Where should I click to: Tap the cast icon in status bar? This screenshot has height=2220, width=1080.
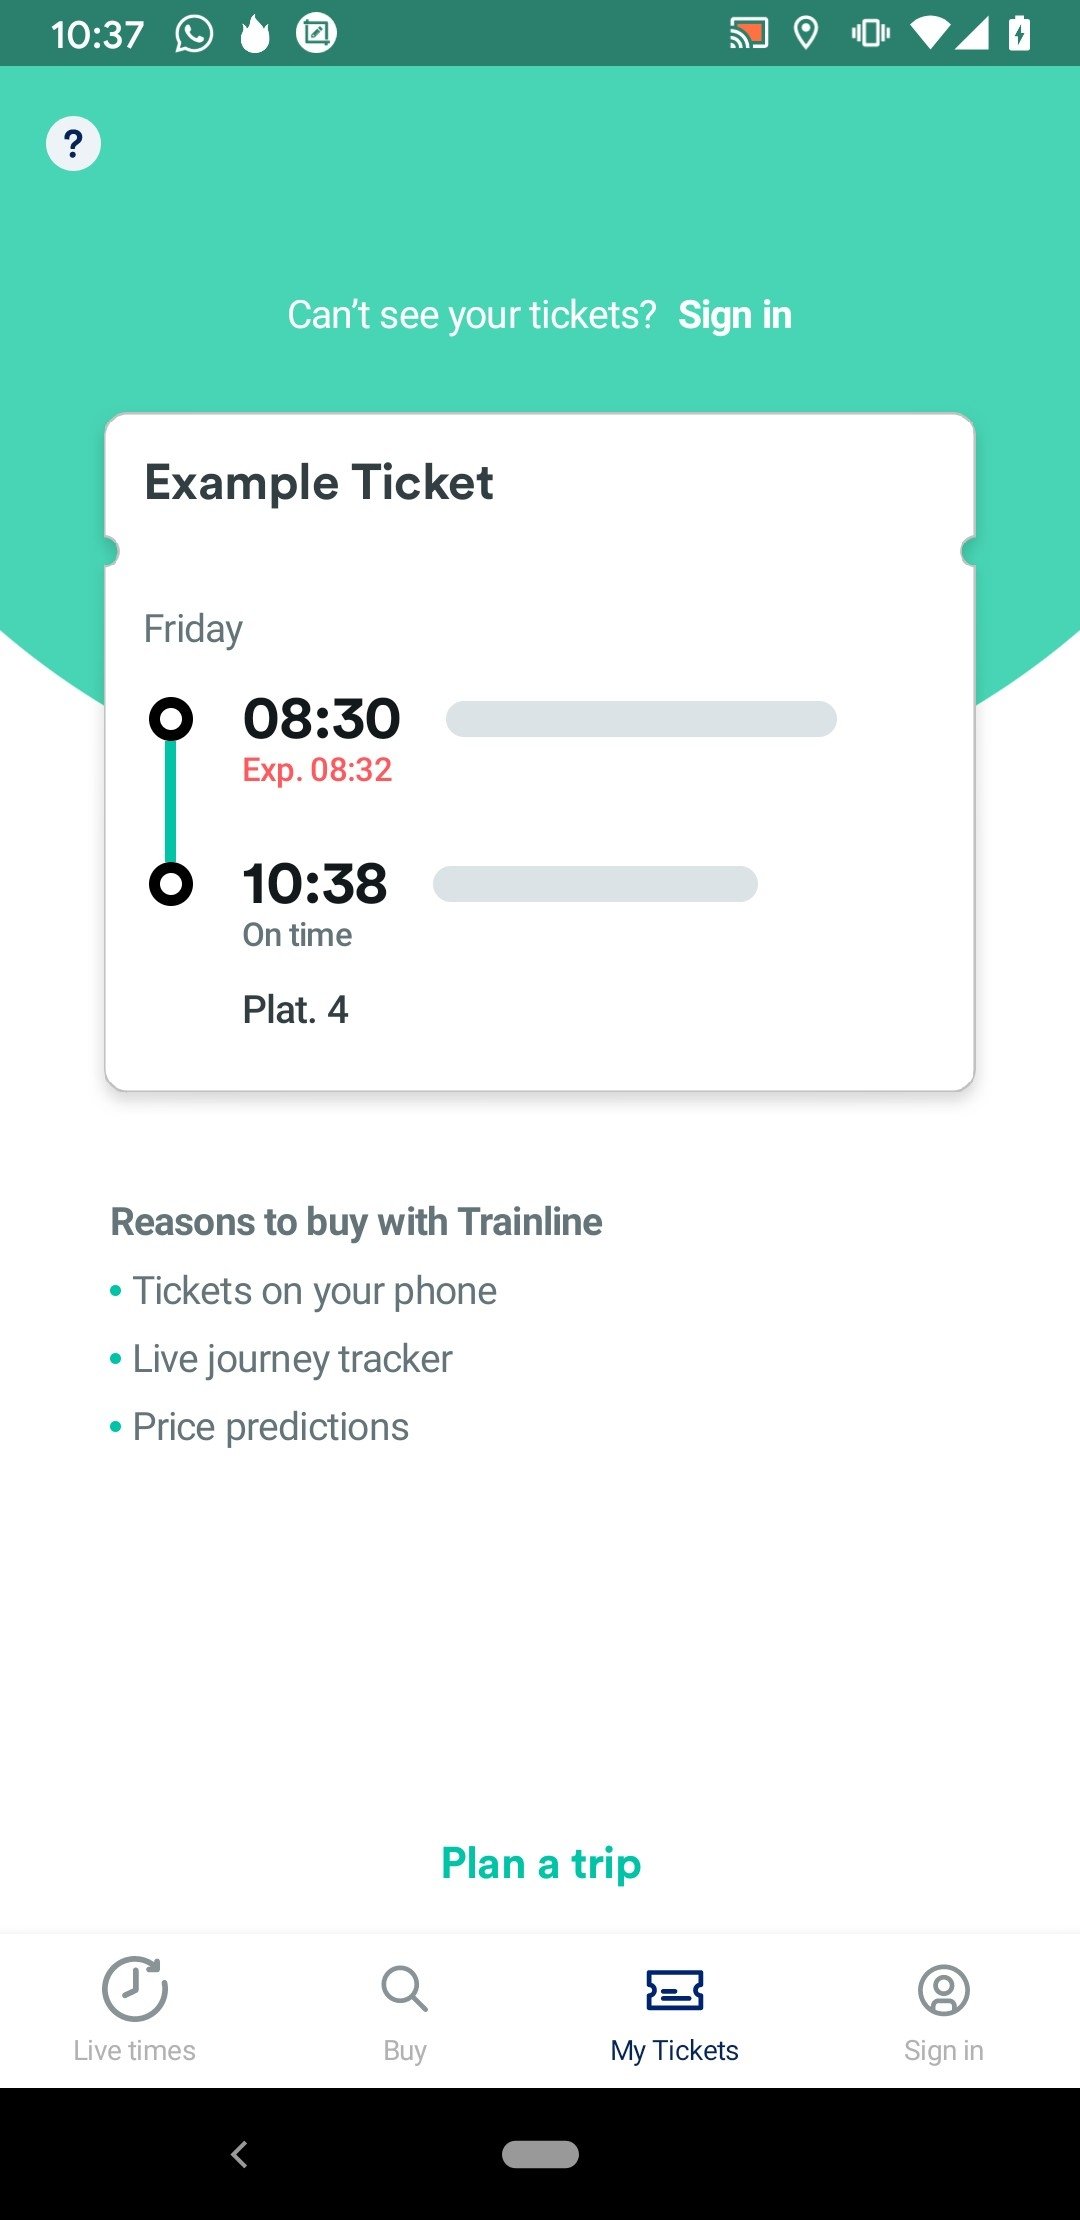click(x=749, y=33)
